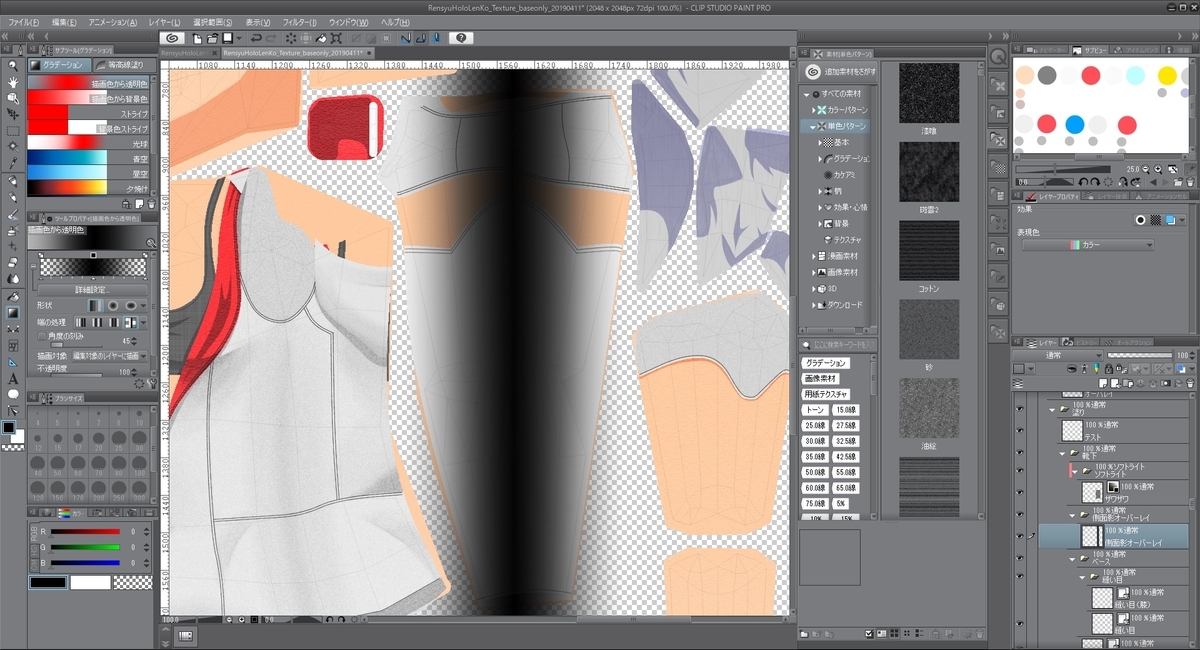Viewport: 1200px width, 650px height.
Task: Toggle visibility of 塗り folder
Action: [x=1020, y=409]
